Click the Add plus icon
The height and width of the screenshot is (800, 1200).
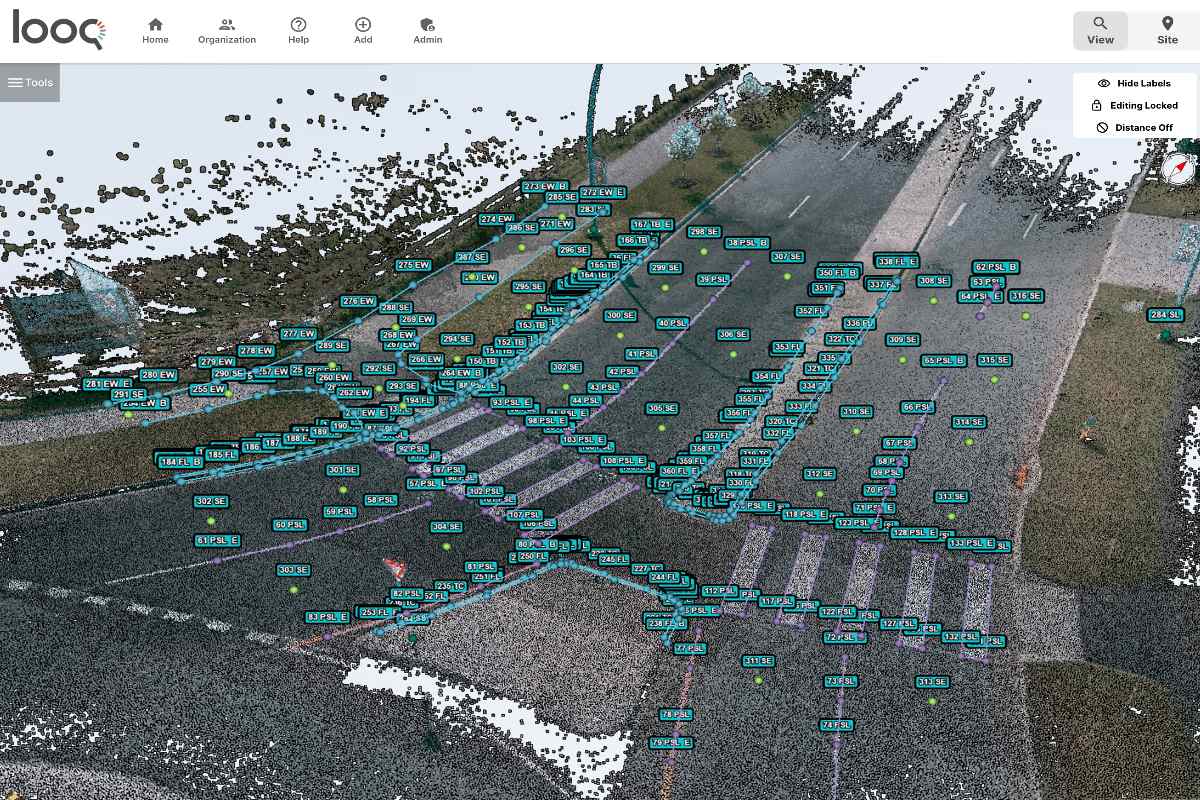click(362, 30)
